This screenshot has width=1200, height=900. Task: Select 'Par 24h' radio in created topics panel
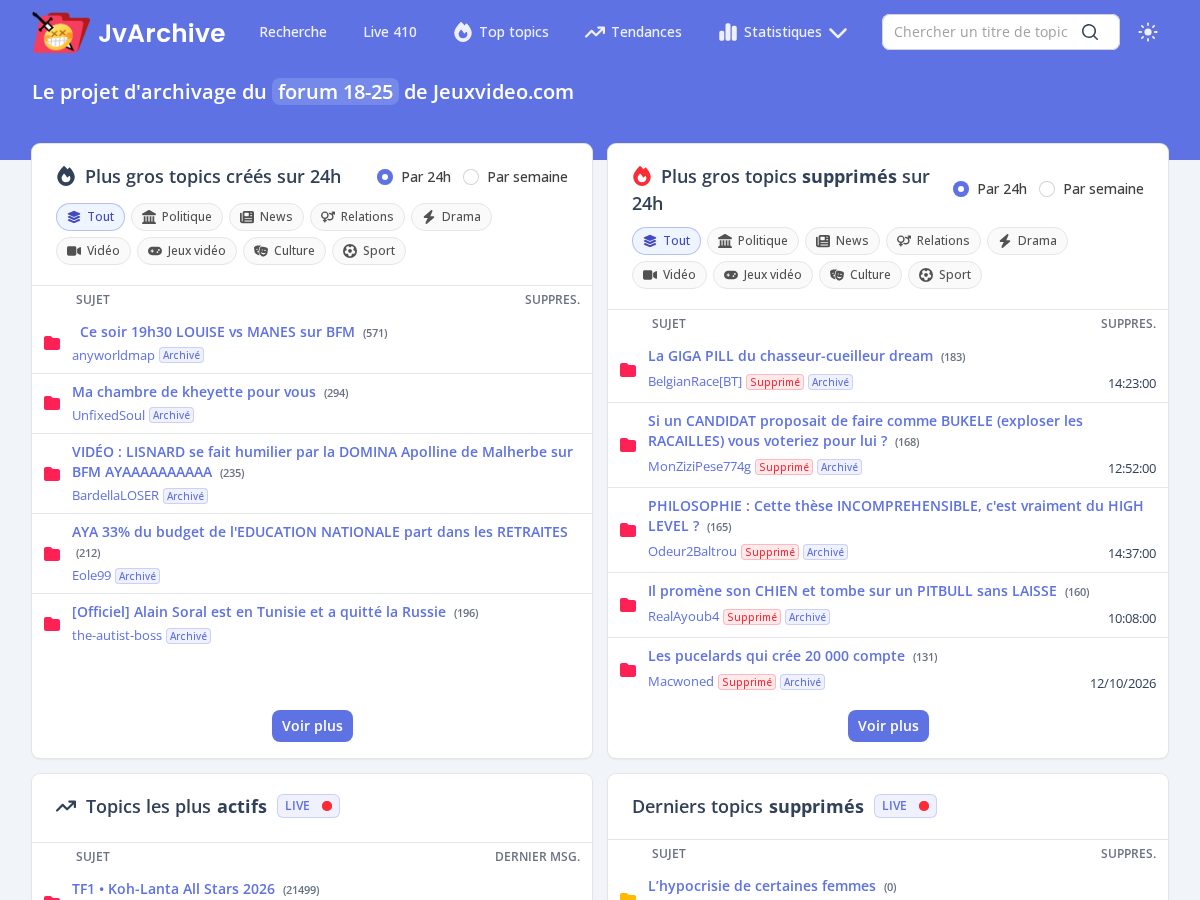coord(385,177)
